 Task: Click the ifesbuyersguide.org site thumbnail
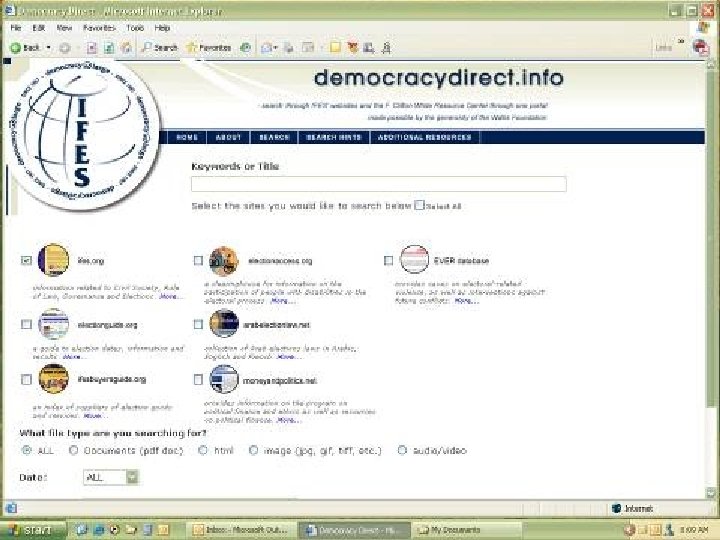point(53,379)
